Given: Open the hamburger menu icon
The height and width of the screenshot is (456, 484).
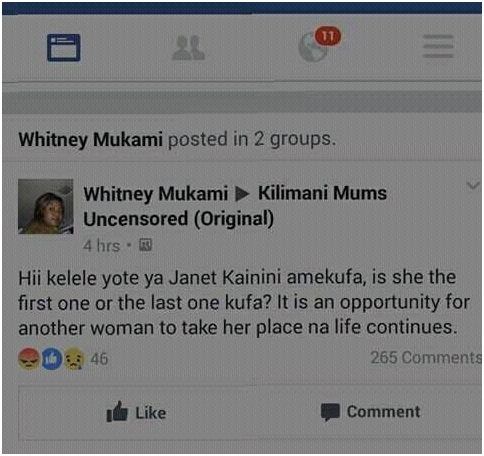Looking at the screenshot, I should tap(438, 46).
